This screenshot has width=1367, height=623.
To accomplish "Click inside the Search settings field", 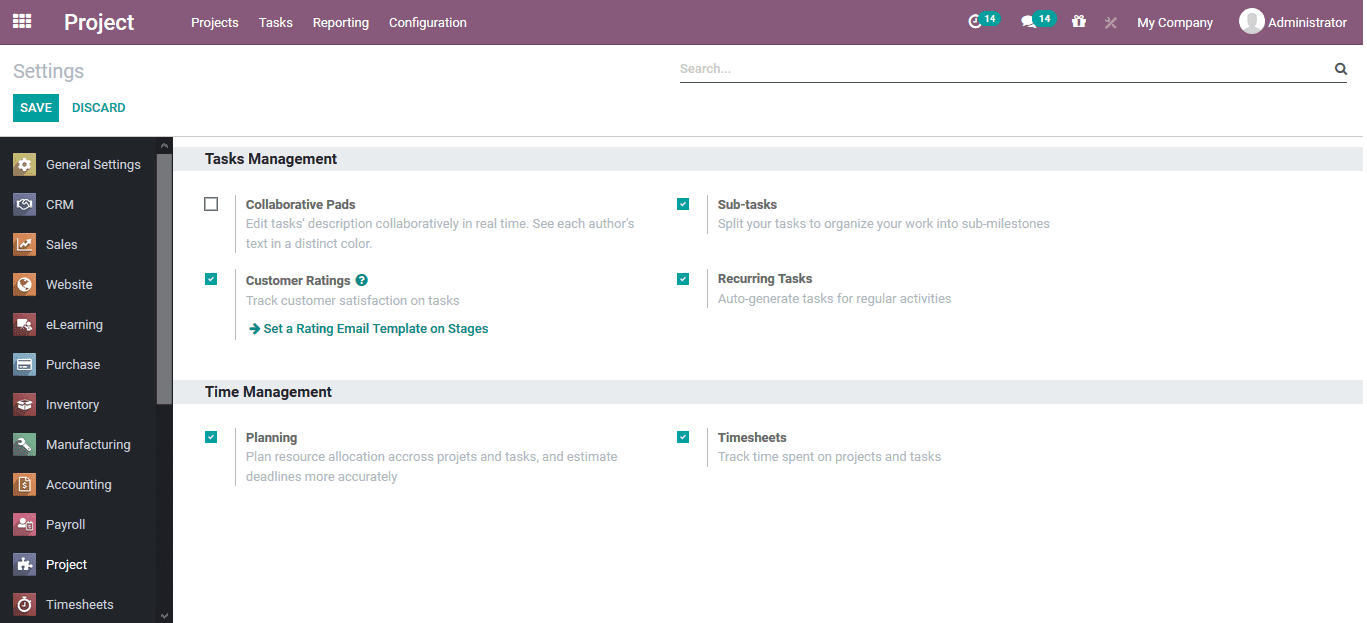I will (1000, 68).
